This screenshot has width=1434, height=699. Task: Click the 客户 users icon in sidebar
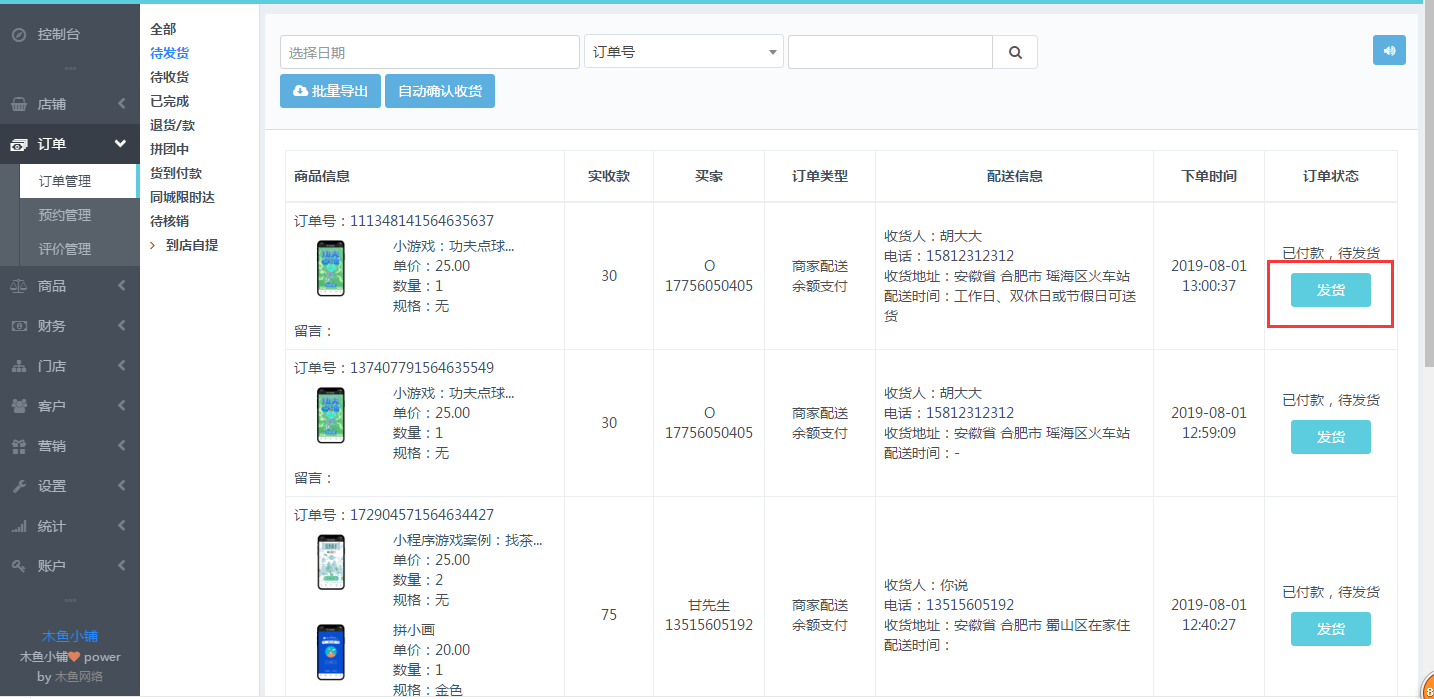pos(19,406)
